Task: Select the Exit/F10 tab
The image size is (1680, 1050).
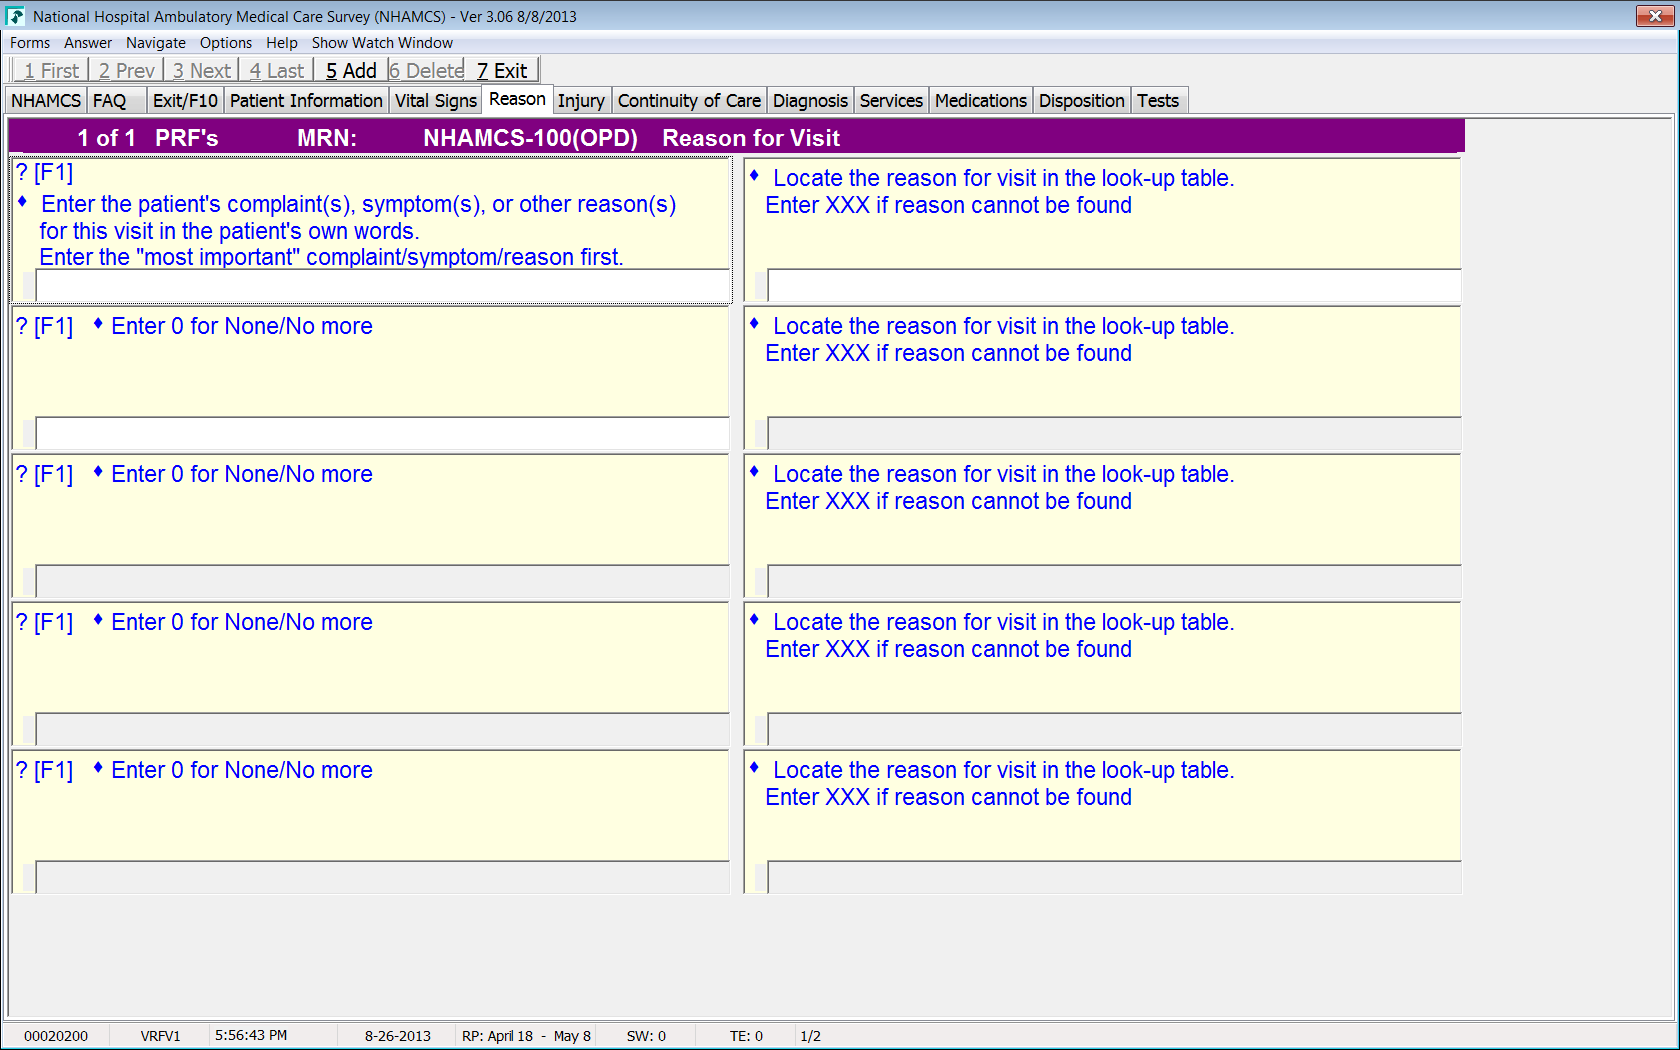Action: pos(185,101)
